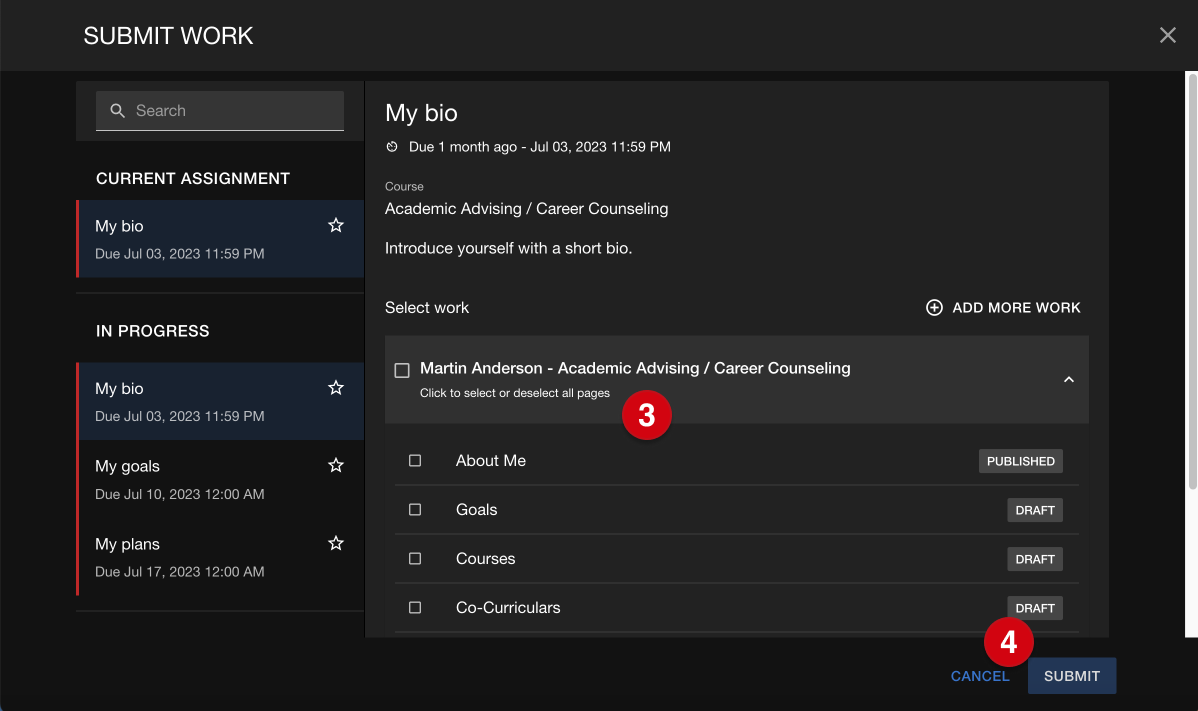
Task: Click the course name under the Course label
Action: click(x=526, y=208)
